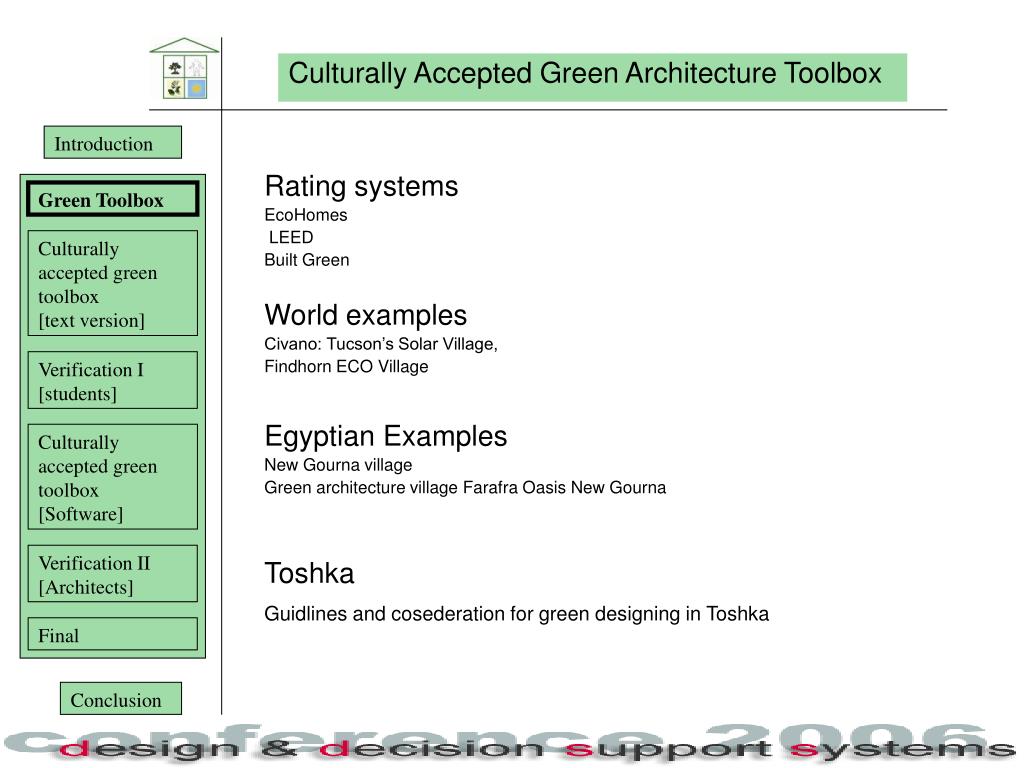This screenshot has height=768, width=1024.
Task: Go to Verification II [Architects]
Action: click(112, 574)
